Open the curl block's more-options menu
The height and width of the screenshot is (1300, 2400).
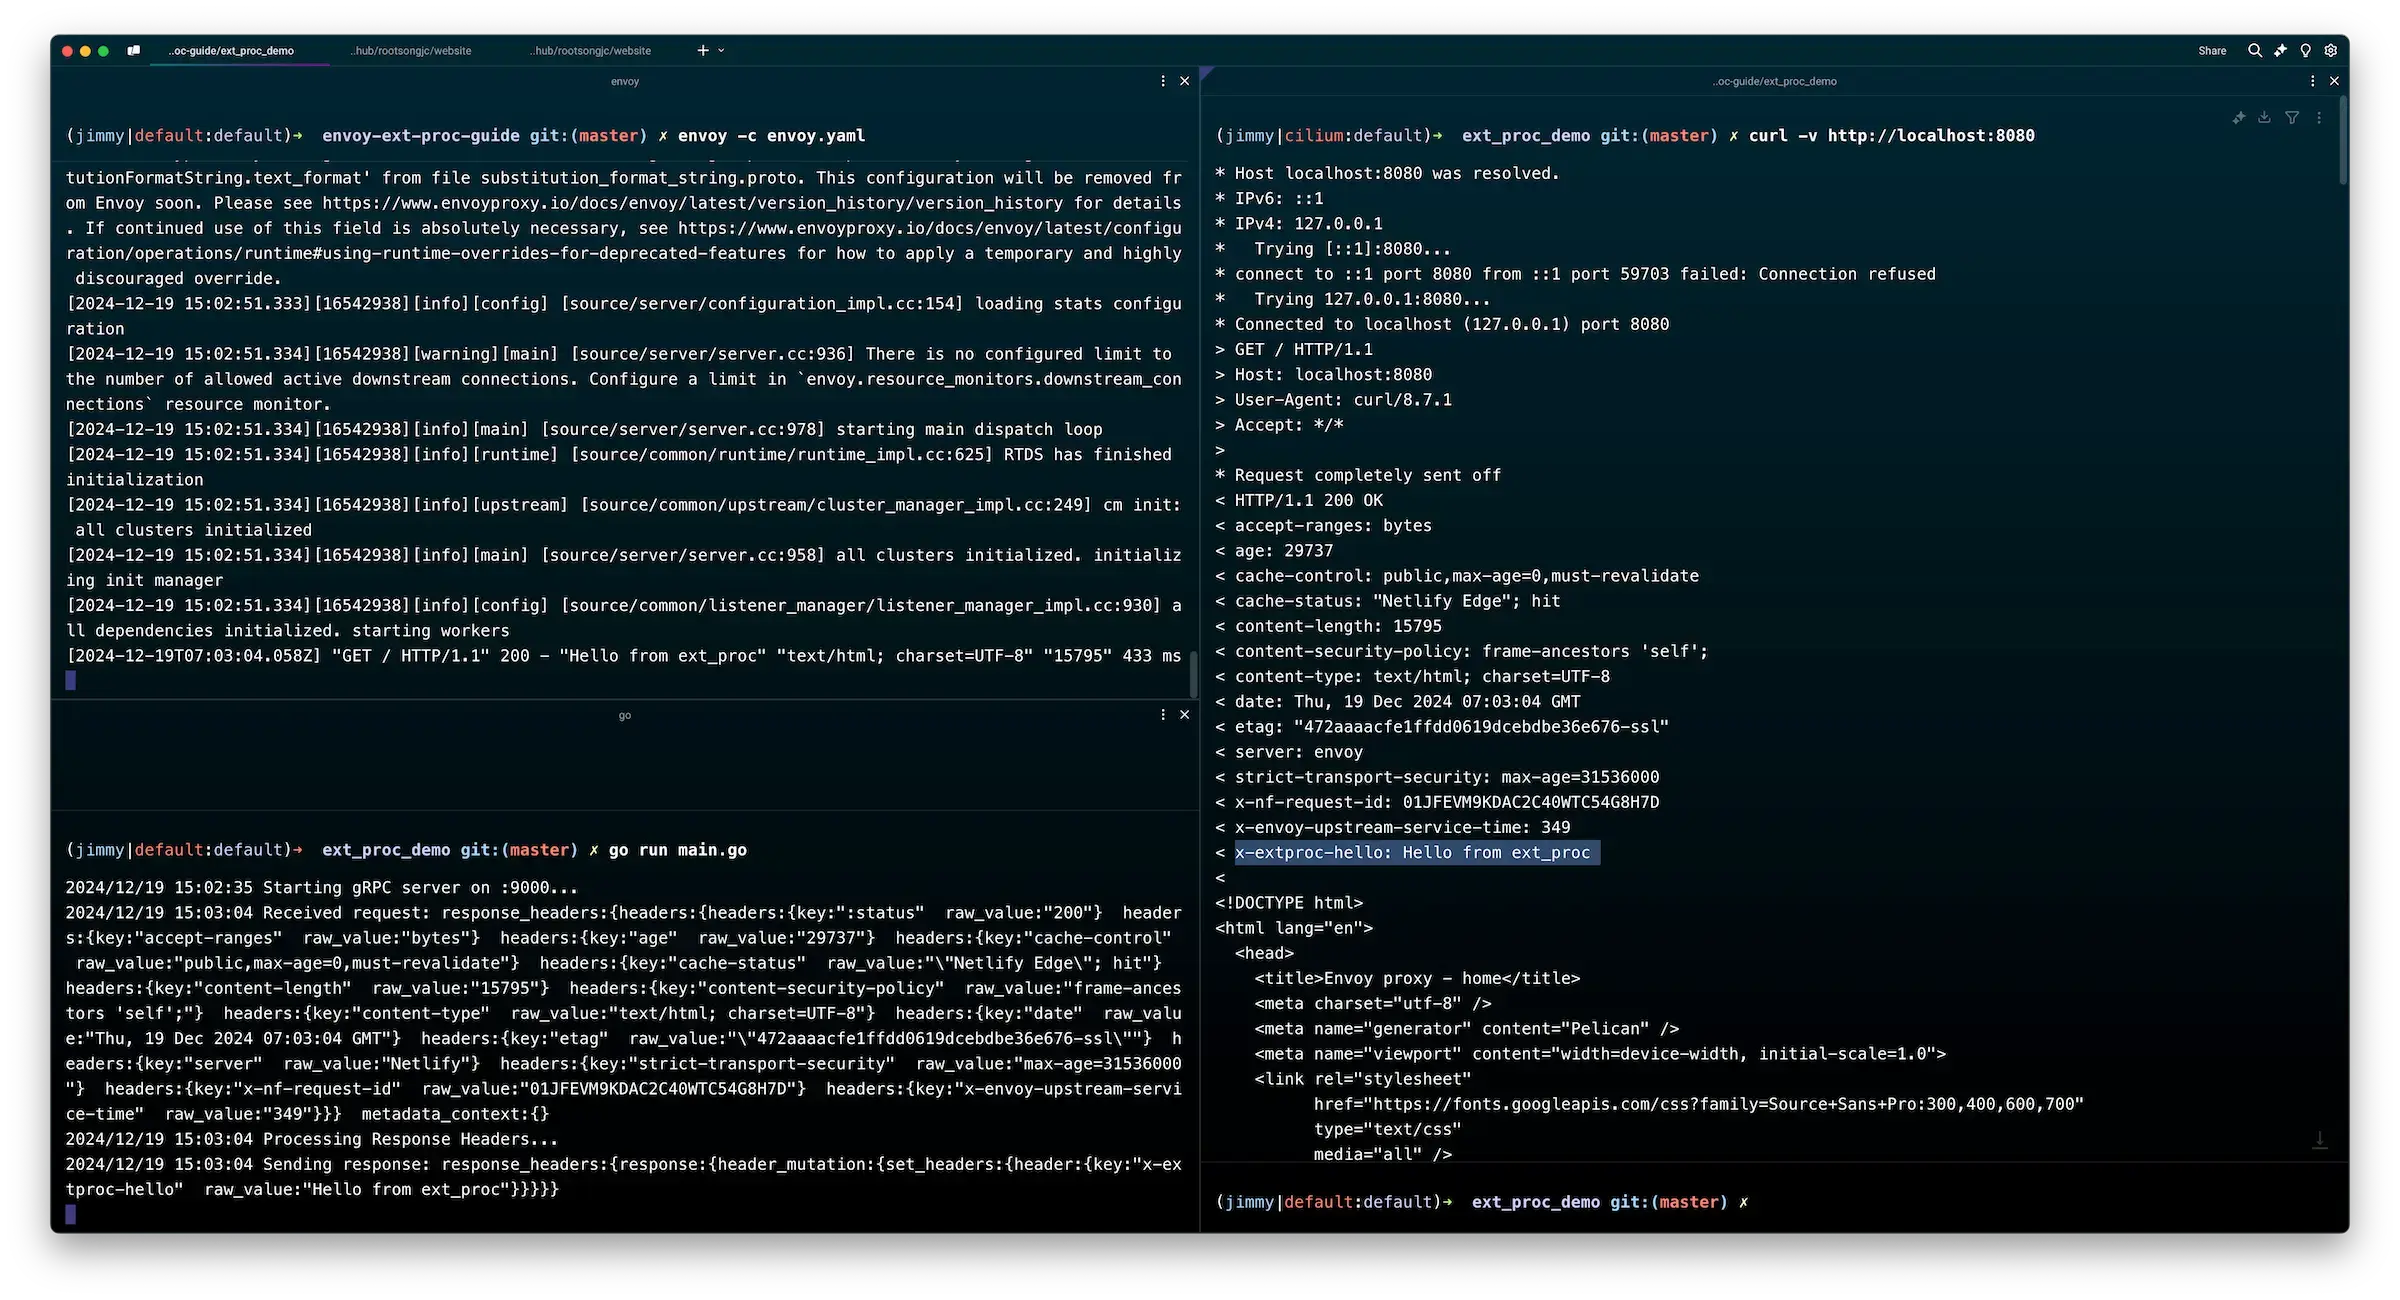point(2319,118)
